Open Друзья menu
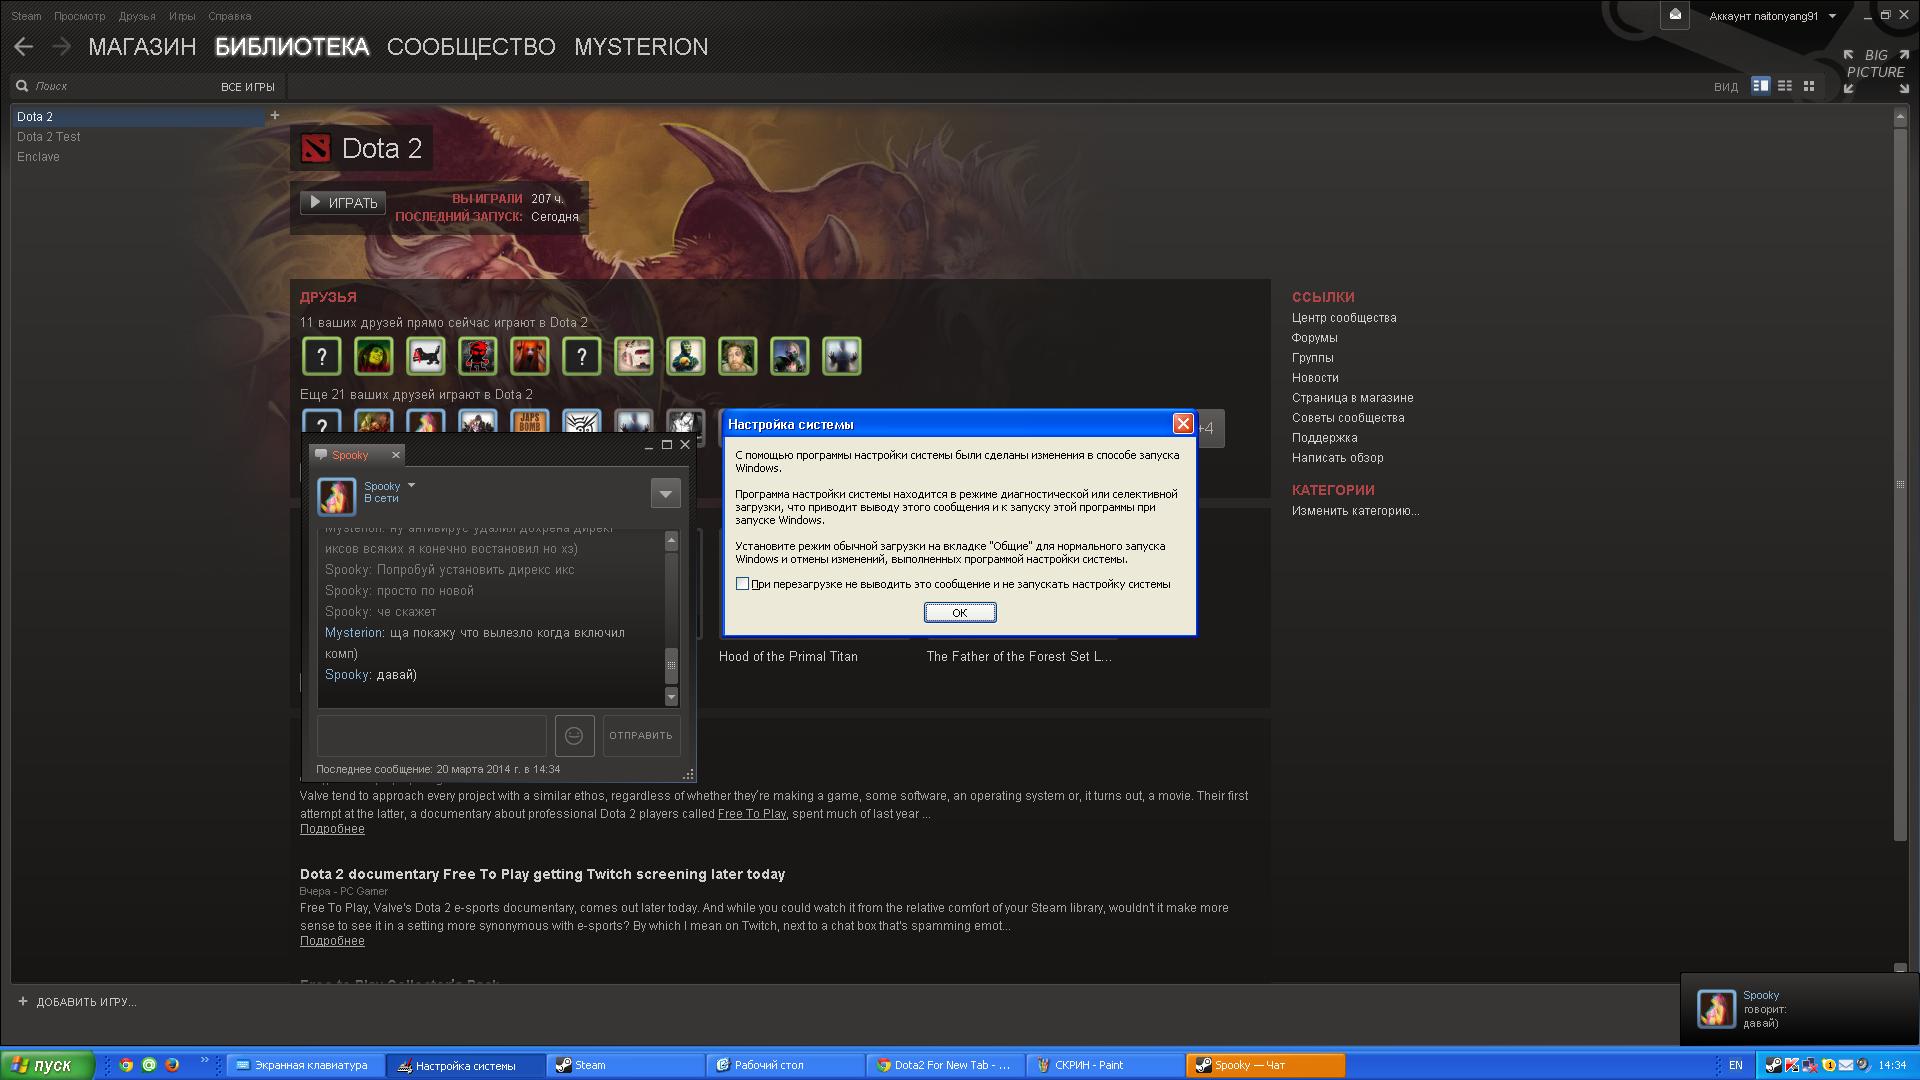Image resolution: width=1920 pixels, height=1080 pixels. pyautogui.click(x=137, y=16)
